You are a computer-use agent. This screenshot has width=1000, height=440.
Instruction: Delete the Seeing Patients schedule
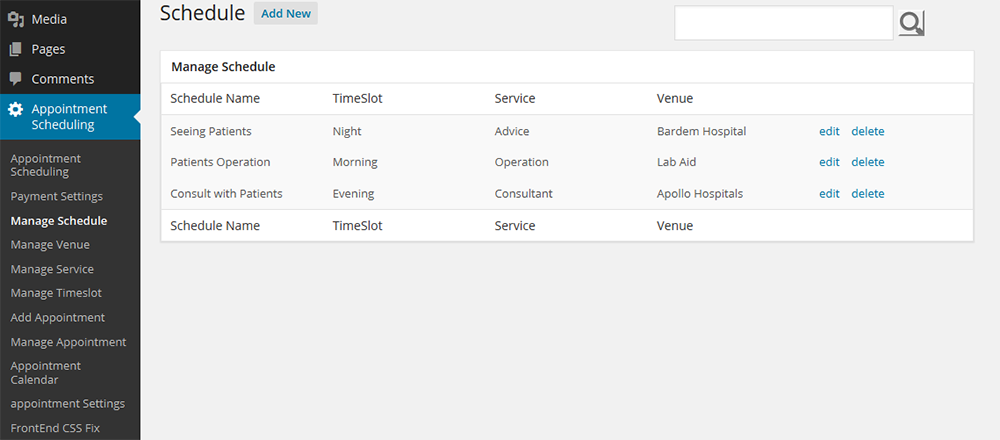868,131
